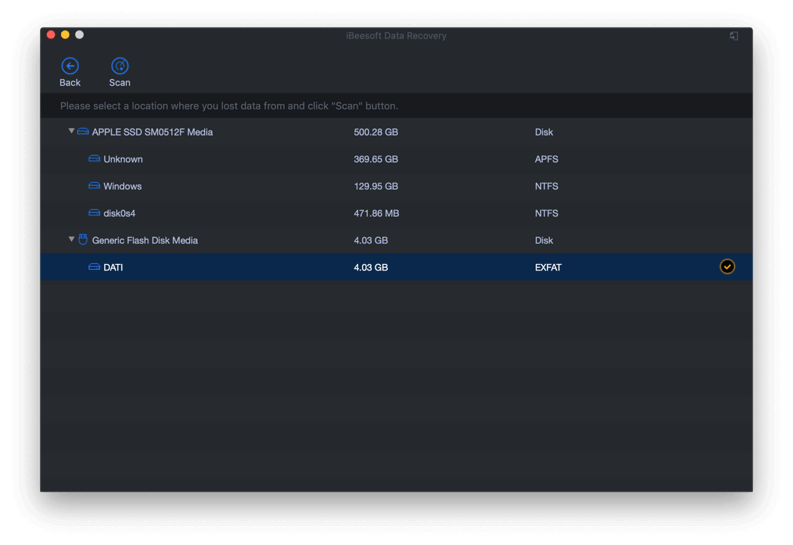Viewport: 793px width, 545px height.
Task: Click the EXFAT file system cell
Action: 548,267
